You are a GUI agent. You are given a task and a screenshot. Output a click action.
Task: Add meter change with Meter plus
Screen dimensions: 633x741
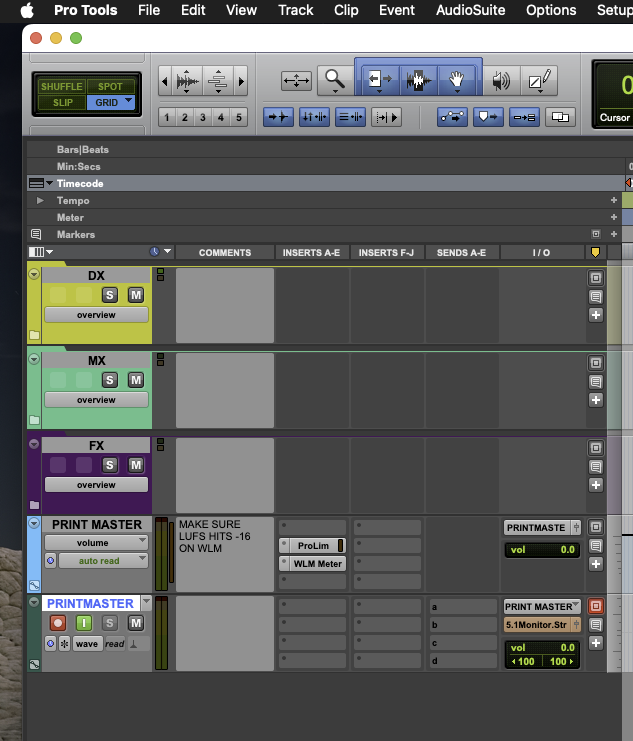614,217
